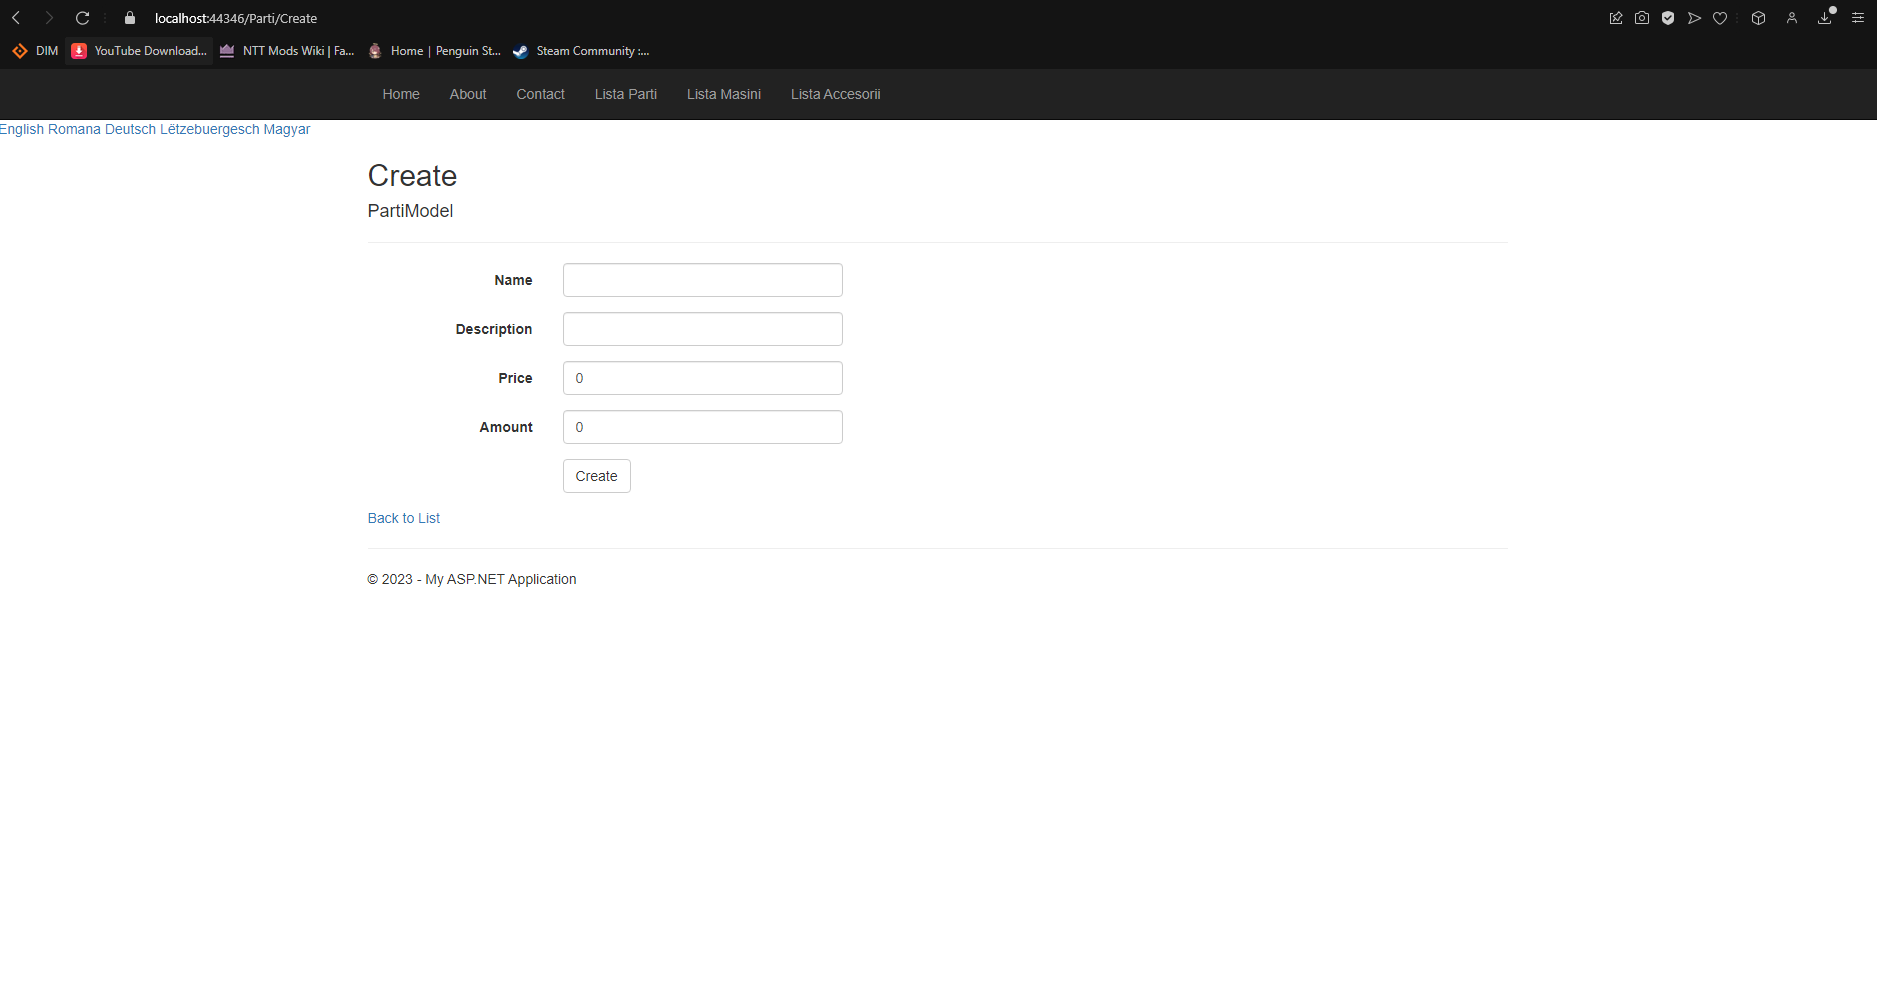Click the Price input showing 0

(x=702, y=378)
